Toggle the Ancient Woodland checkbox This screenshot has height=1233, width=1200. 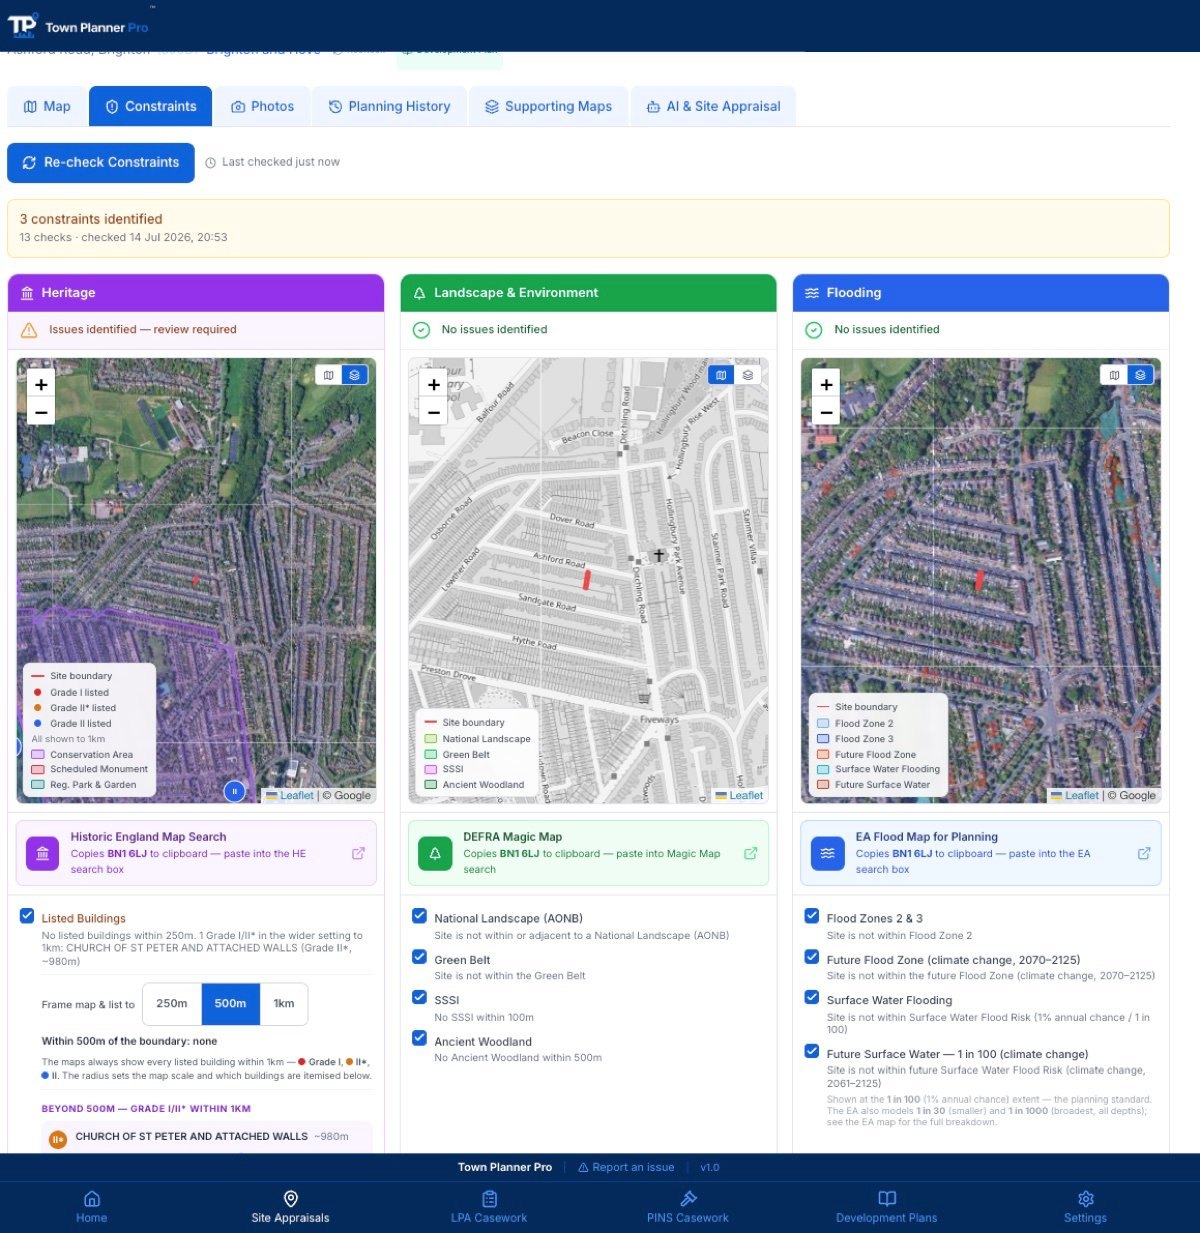[x=420, y=1038]
